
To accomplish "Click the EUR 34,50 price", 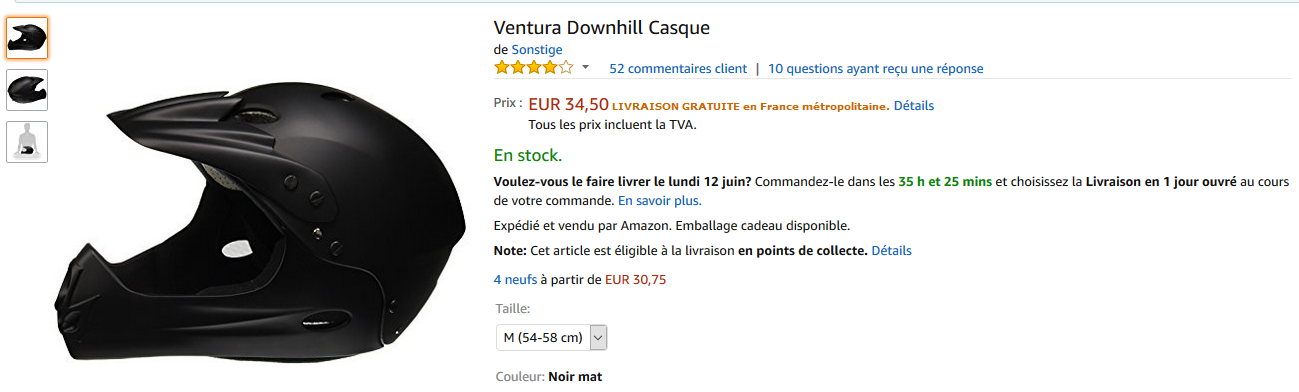I will click(568, 104).
